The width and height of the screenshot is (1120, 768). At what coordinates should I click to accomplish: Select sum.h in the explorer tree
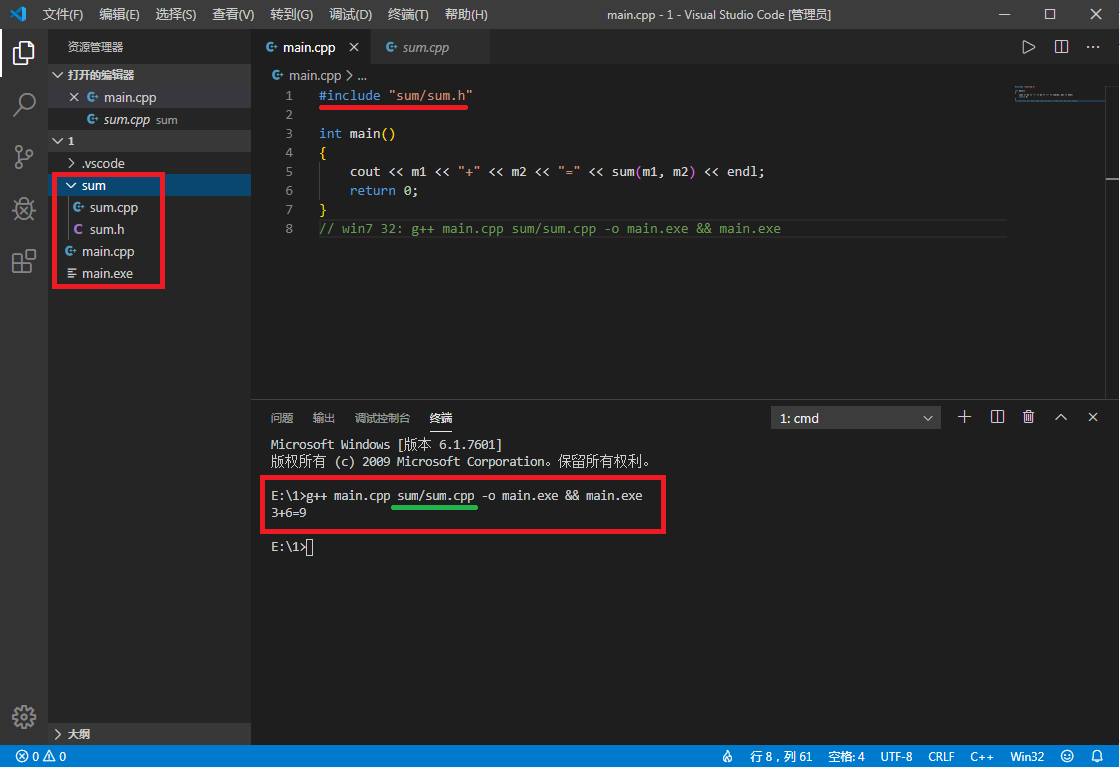[x=107, y=229]
